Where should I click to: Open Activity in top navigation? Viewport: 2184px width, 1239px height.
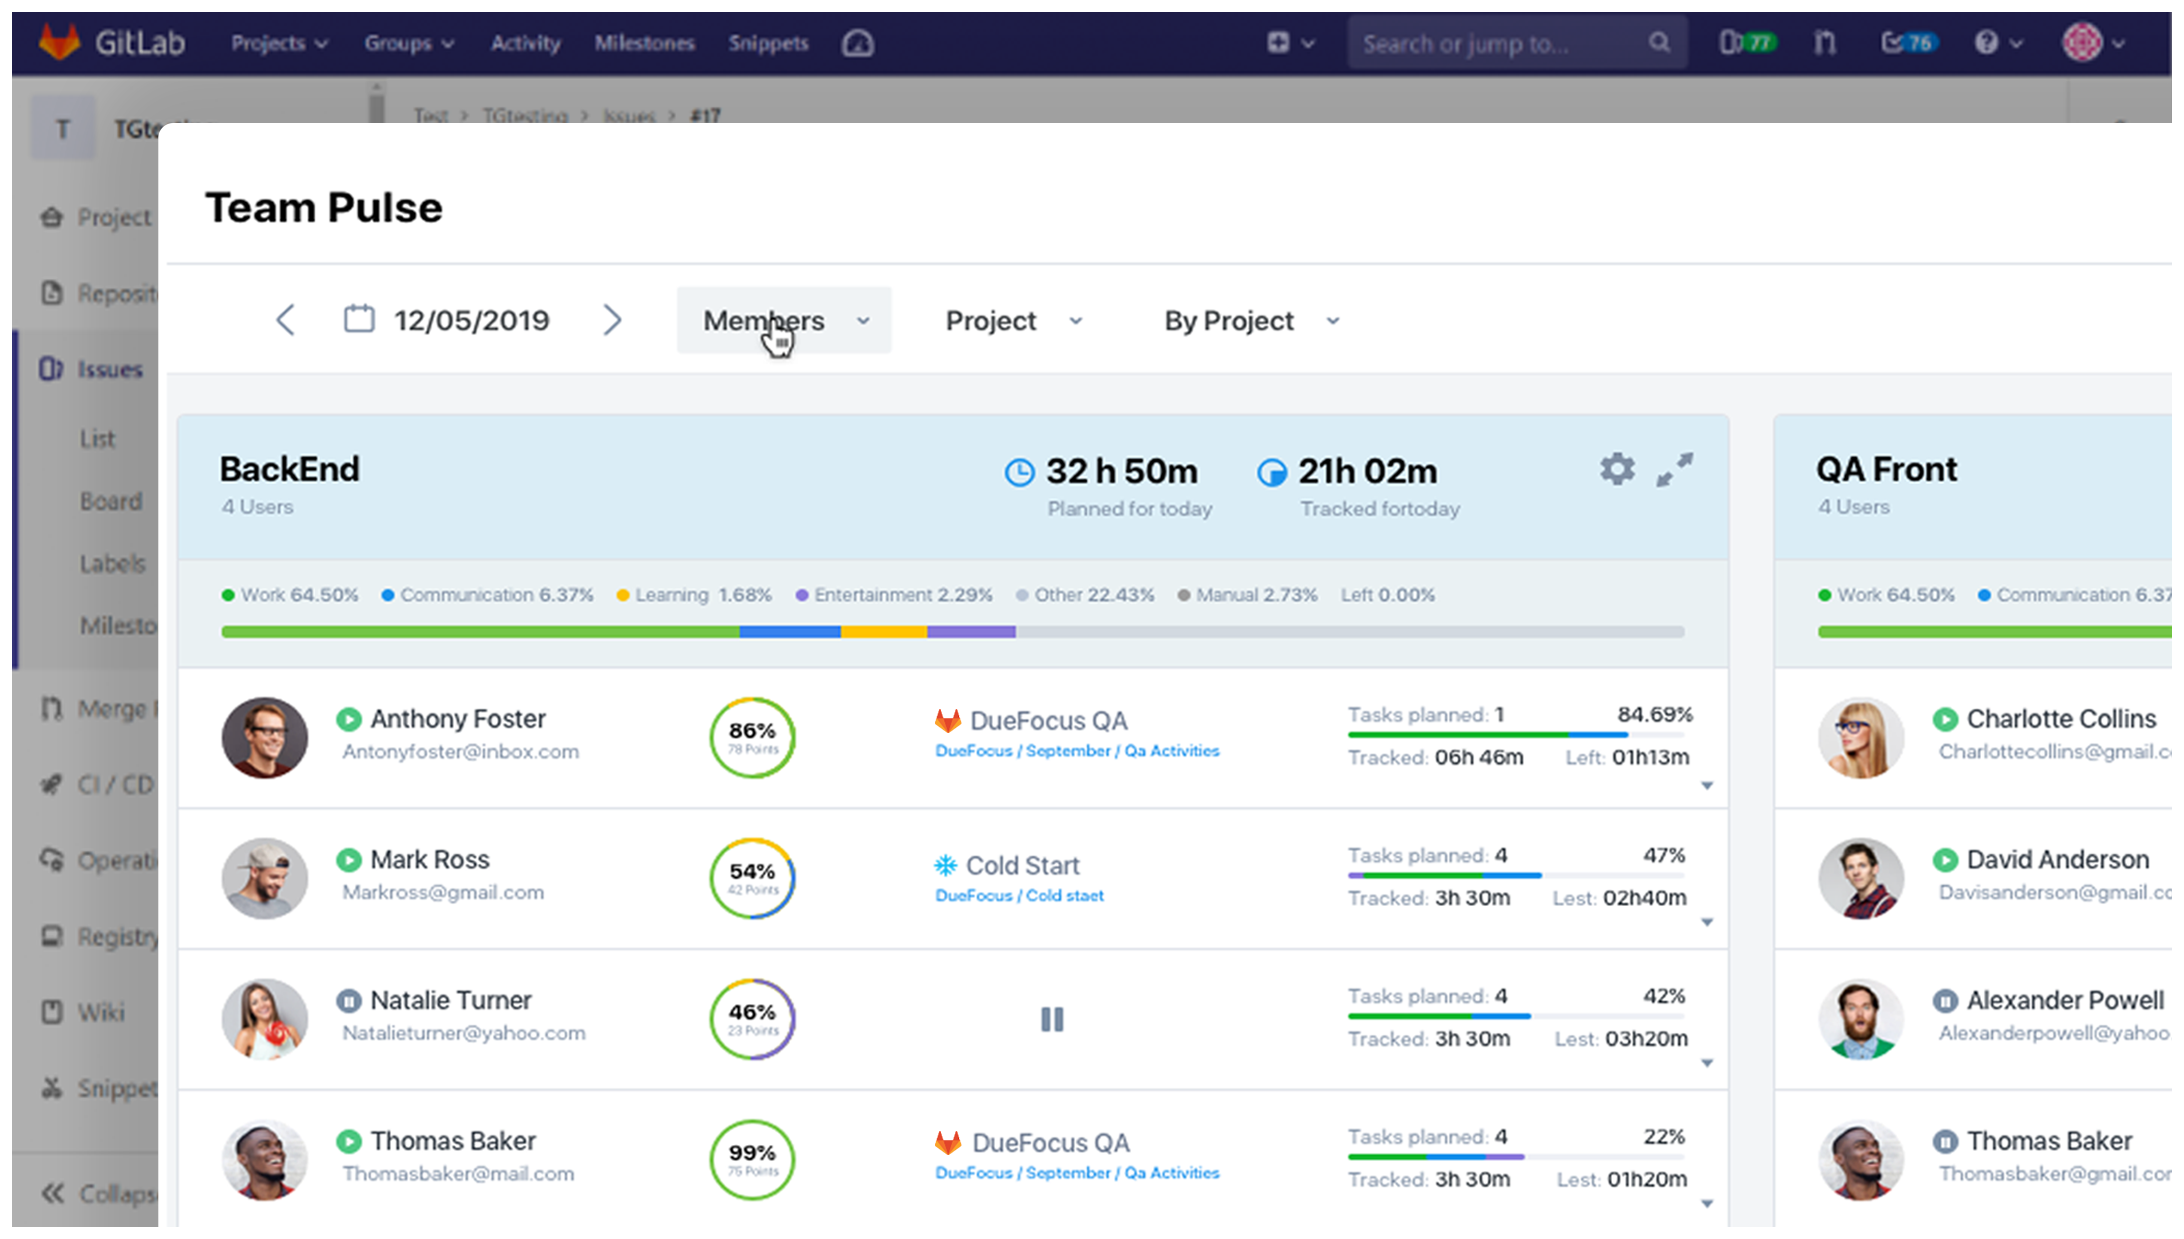click(x=525, y=43)
